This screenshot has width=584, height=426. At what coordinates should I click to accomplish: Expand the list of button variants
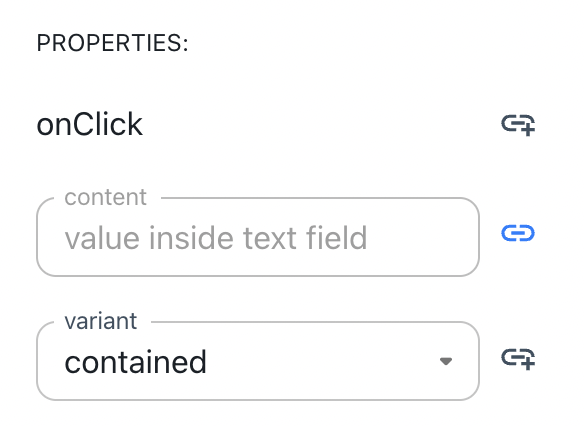(x=258, y=361)
